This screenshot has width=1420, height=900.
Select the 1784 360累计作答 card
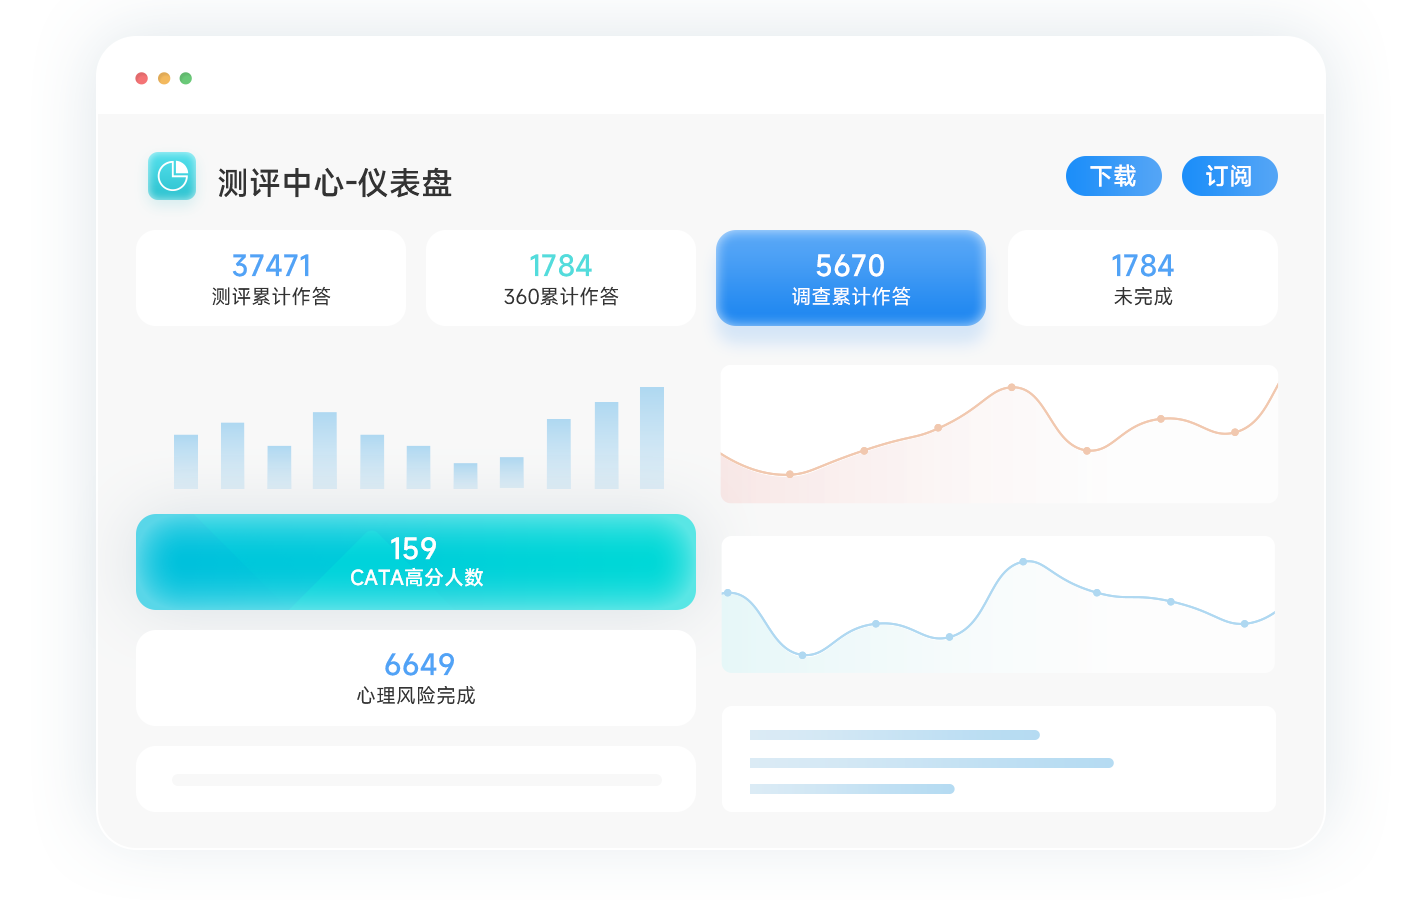560,278
